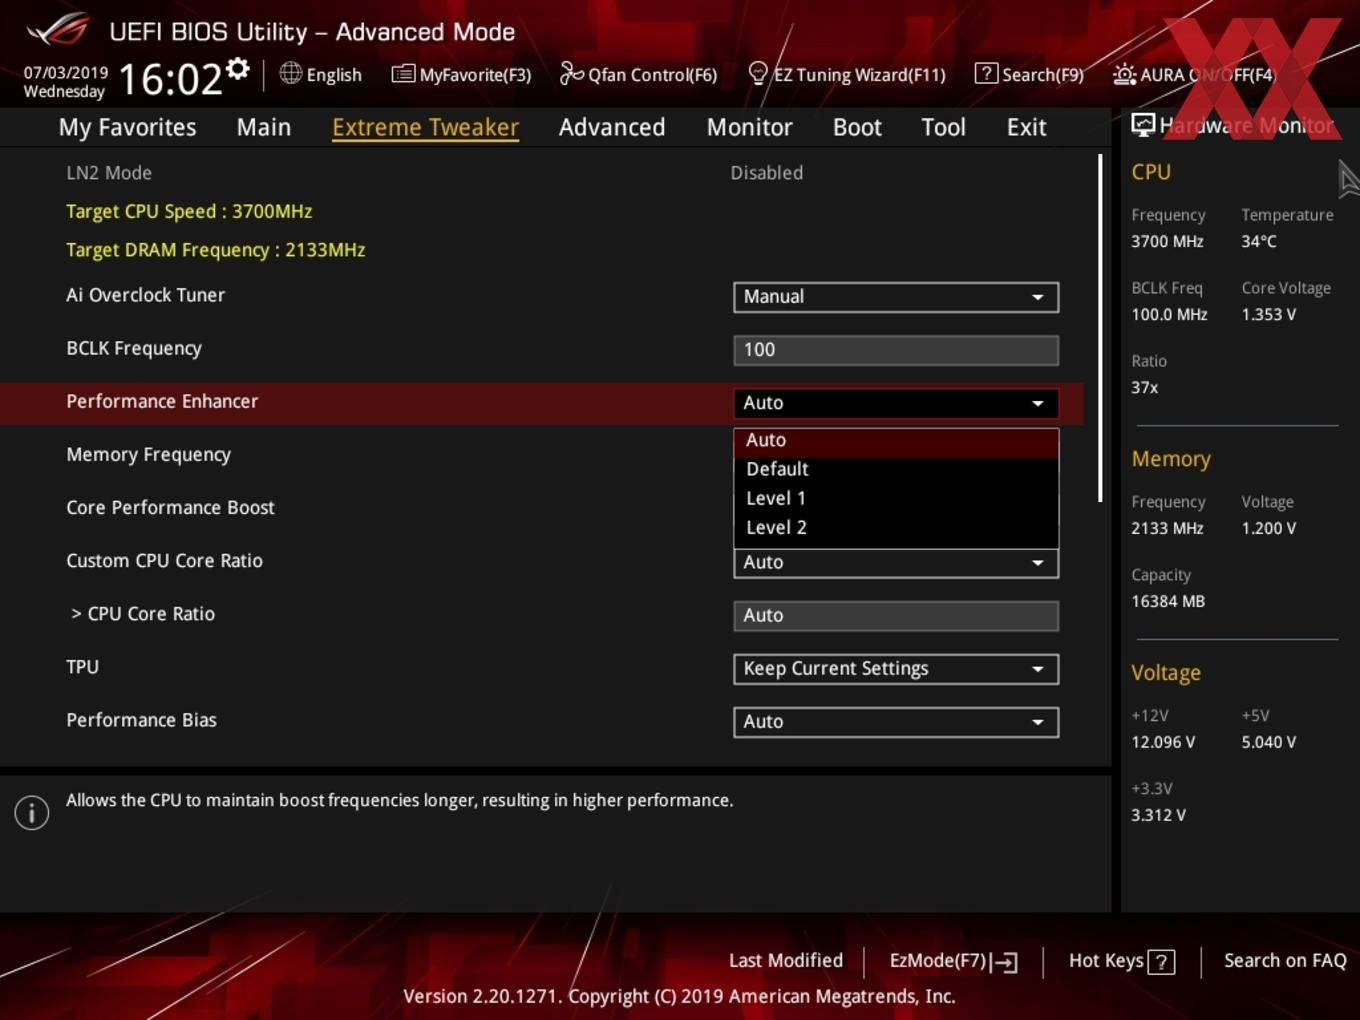
Task: Open the Performance Bias dropdown
Action: 896,722
